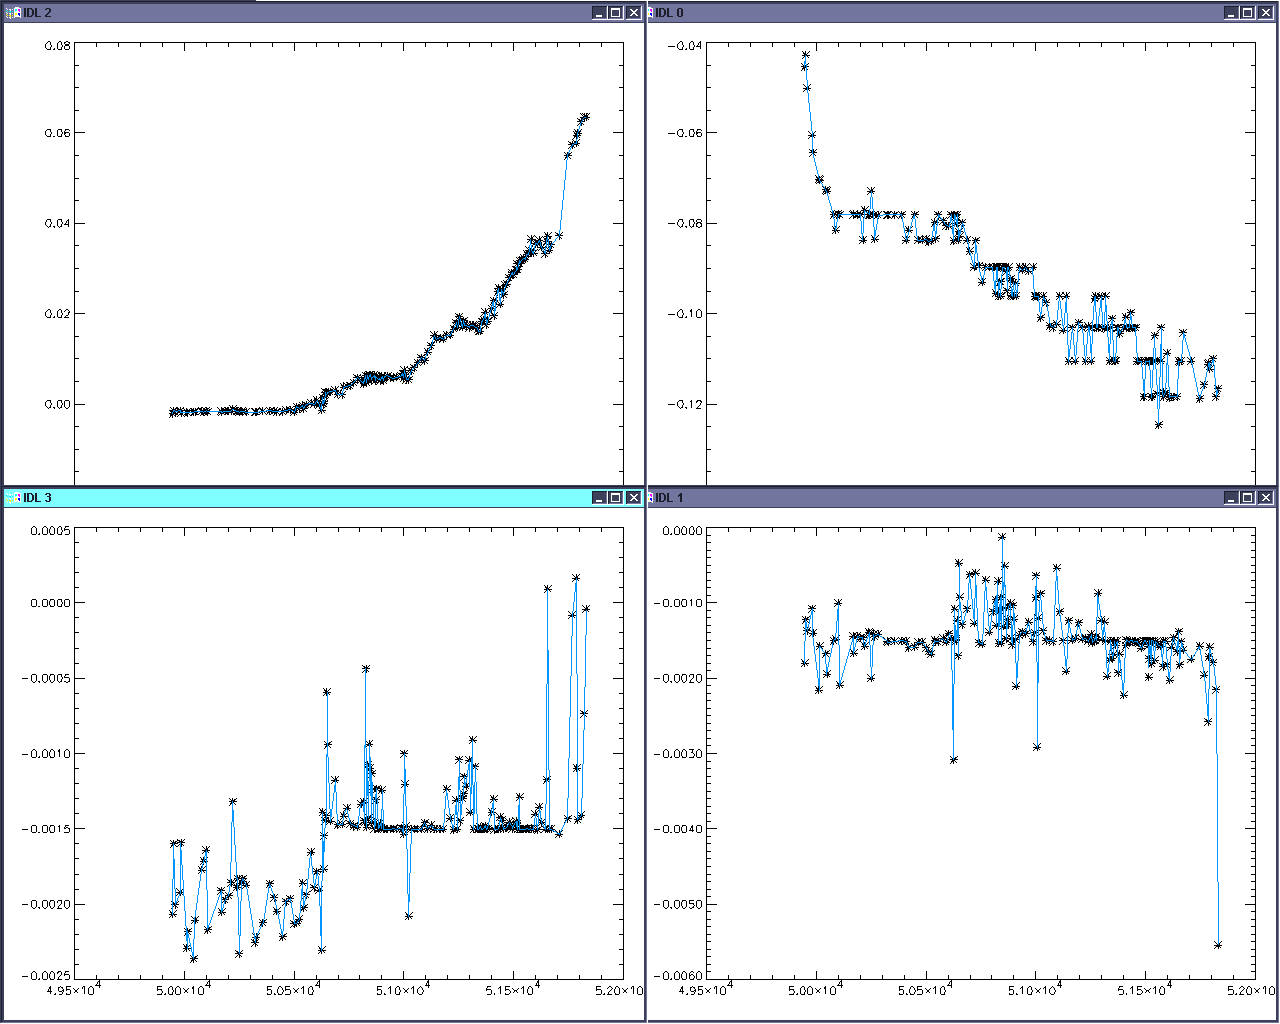
Task: Focus the IDL 2 window title bar
Action: (300, 13)
